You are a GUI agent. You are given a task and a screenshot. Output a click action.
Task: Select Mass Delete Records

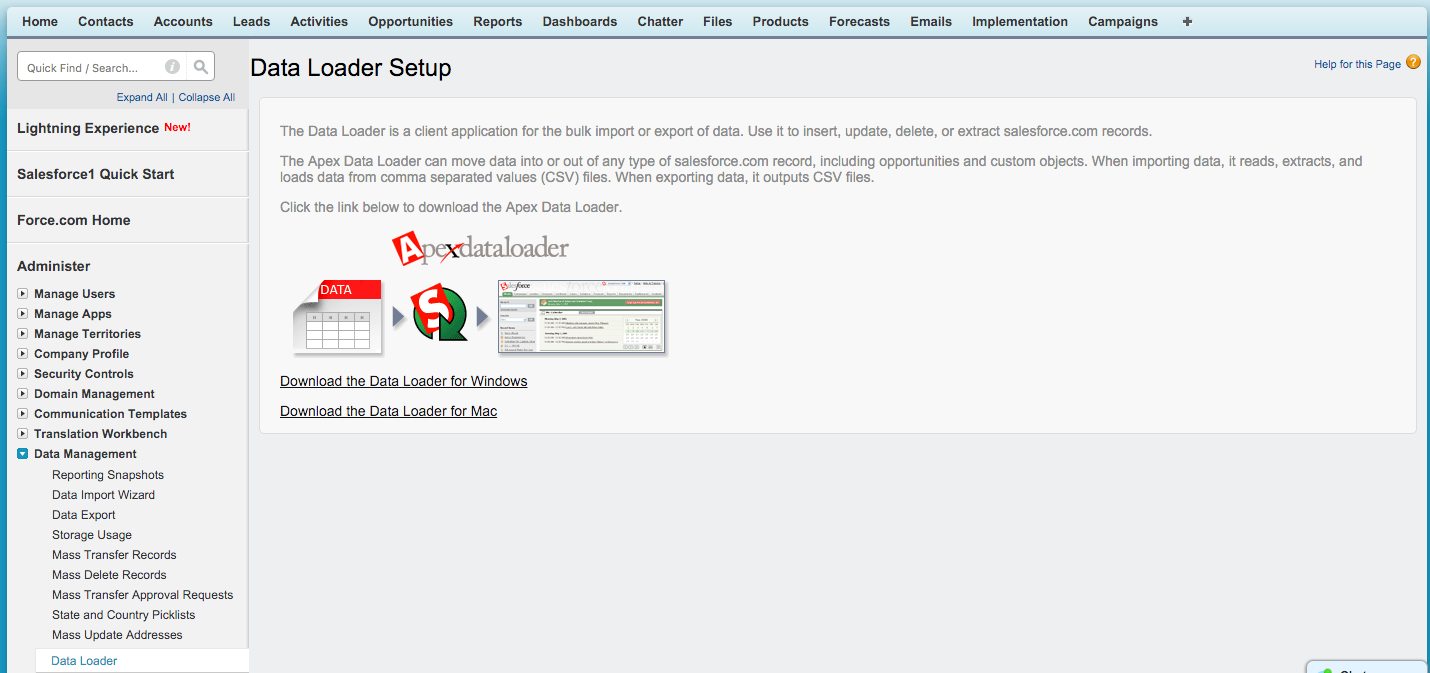[x=109, y=575]
